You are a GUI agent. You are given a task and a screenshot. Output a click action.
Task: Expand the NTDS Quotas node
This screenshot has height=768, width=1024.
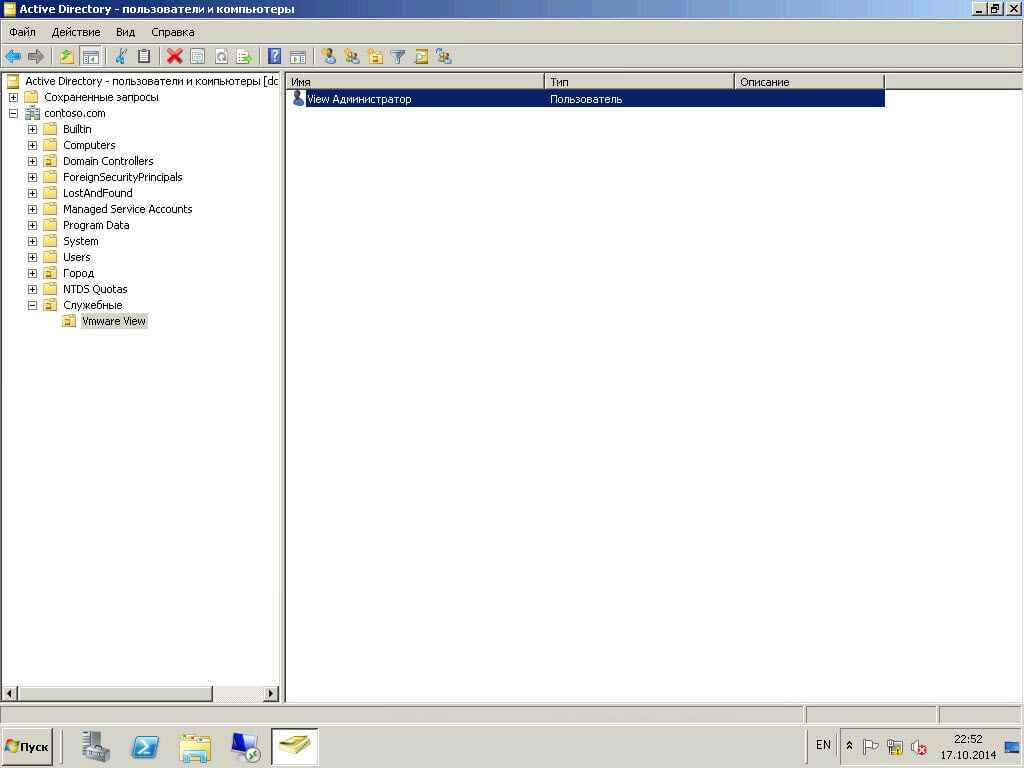click(x=32, y=289)
